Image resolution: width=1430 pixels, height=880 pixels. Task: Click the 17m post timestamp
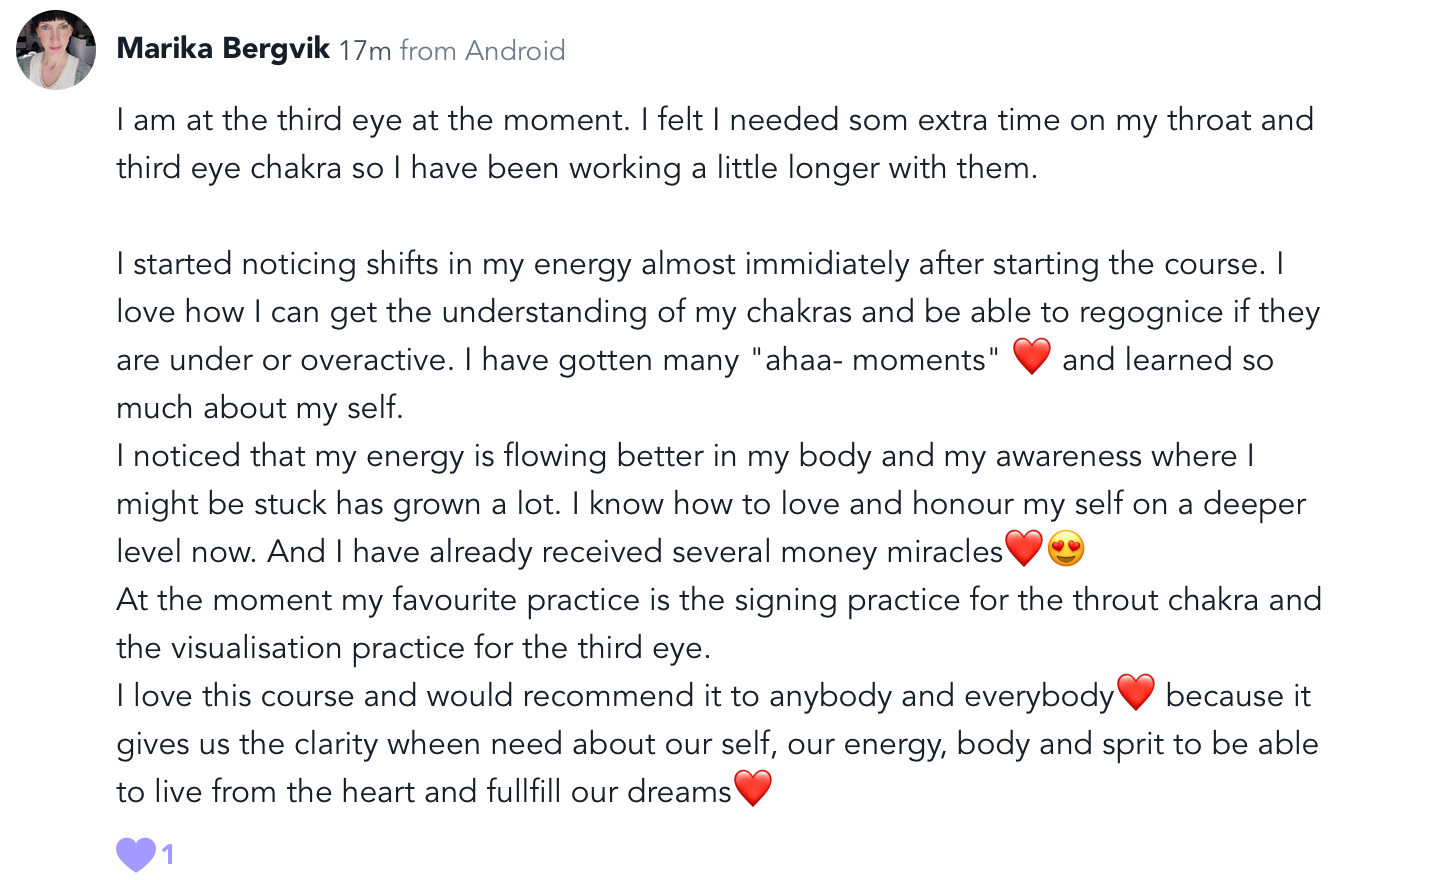(x=365, y=50)
